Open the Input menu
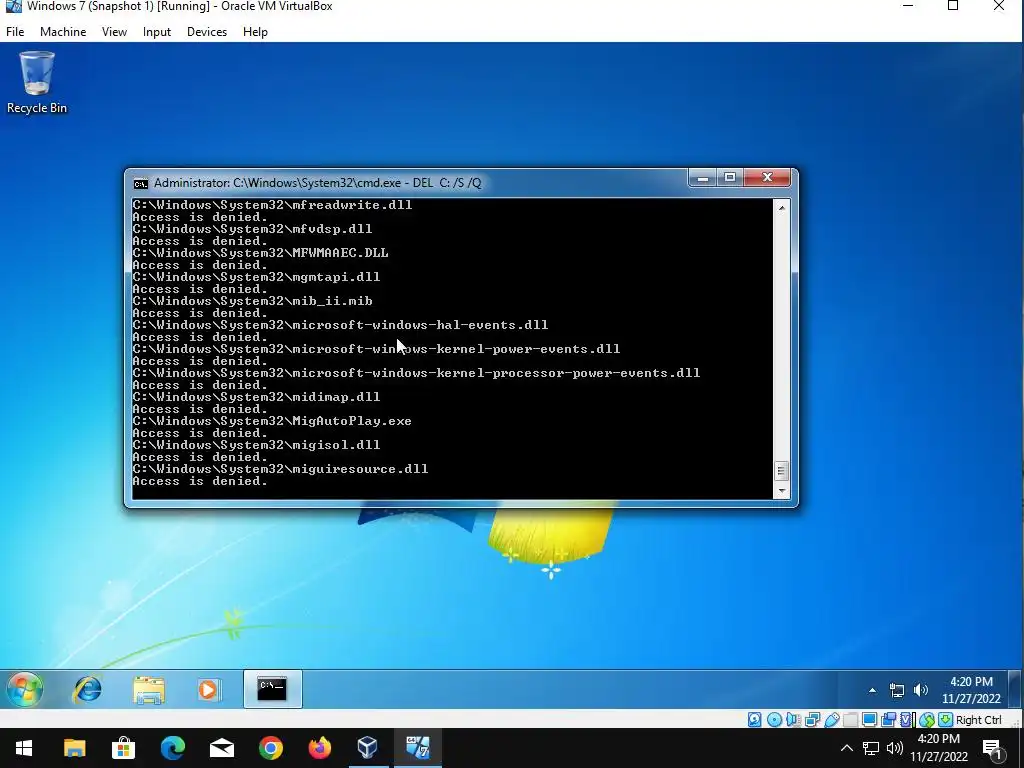This screenshot has height=768, width=1024. pyautogui.click(x=157, y=32)
